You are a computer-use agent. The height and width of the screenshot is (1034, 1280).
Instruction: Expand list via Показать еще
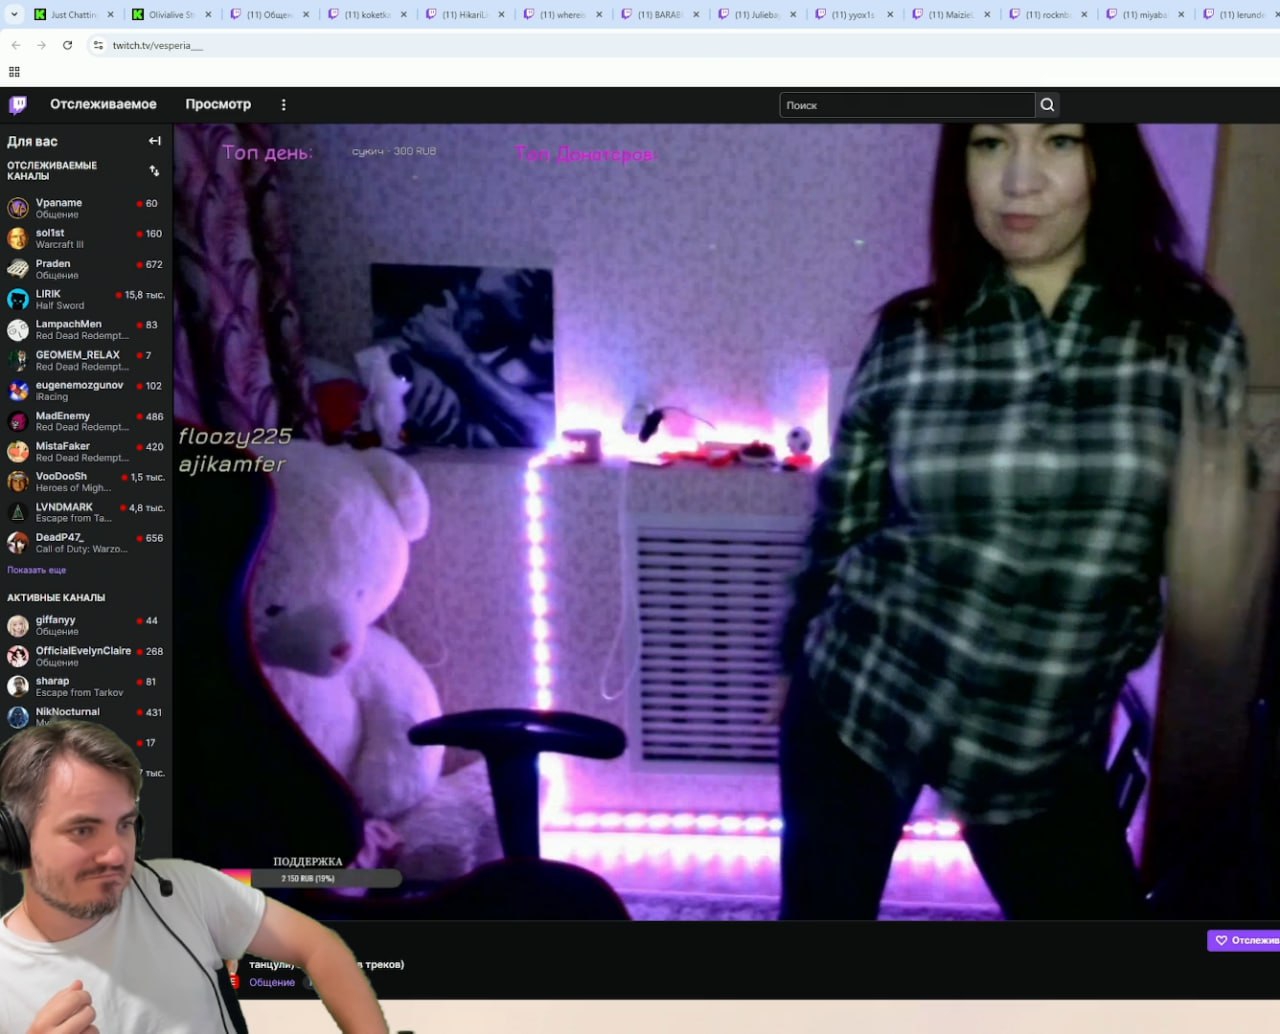coord(36,570)
